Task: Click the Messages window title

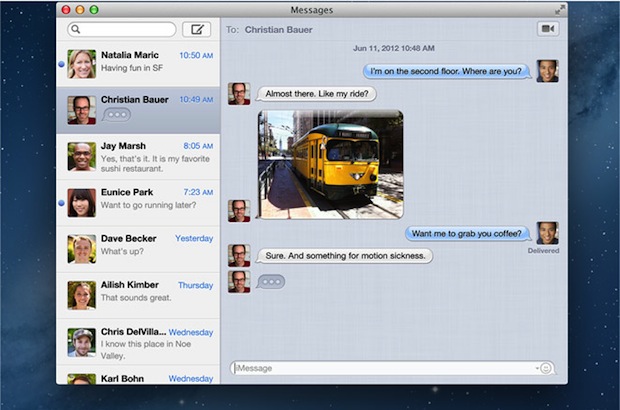Action: coord(312,10)
